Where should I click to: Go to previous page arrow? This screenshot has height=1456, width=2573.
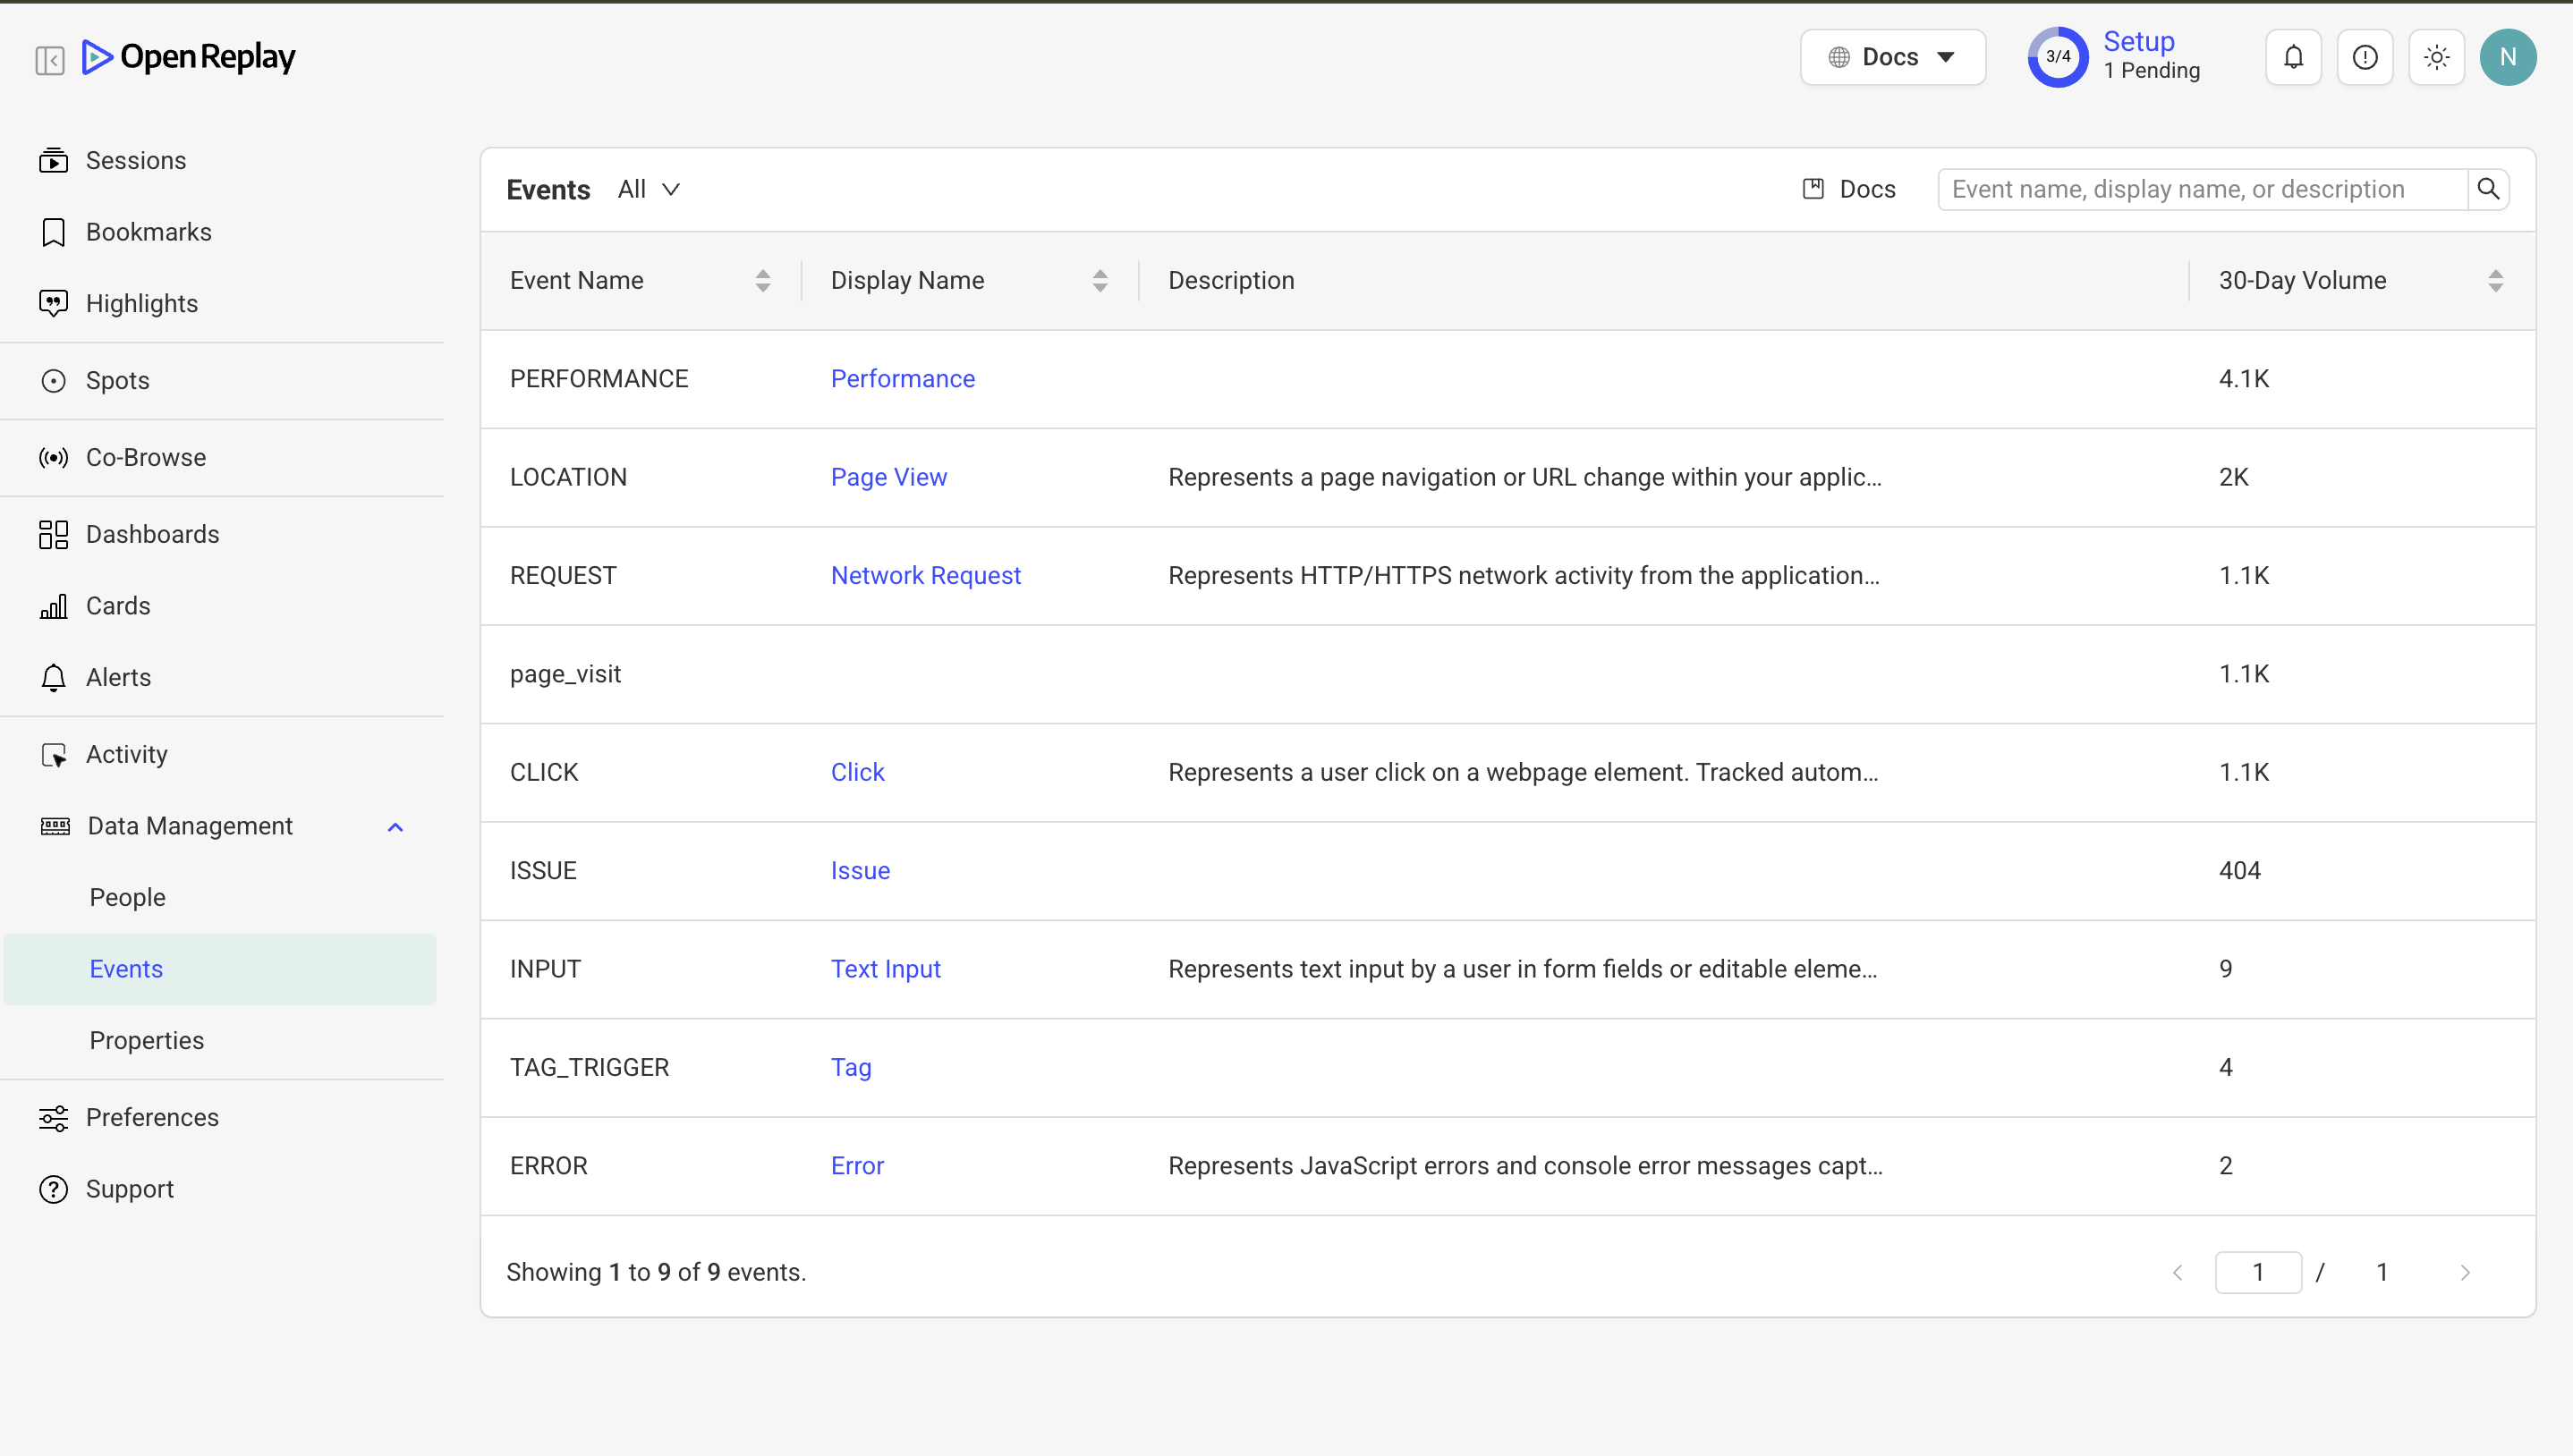(x=2178, y=1273)
